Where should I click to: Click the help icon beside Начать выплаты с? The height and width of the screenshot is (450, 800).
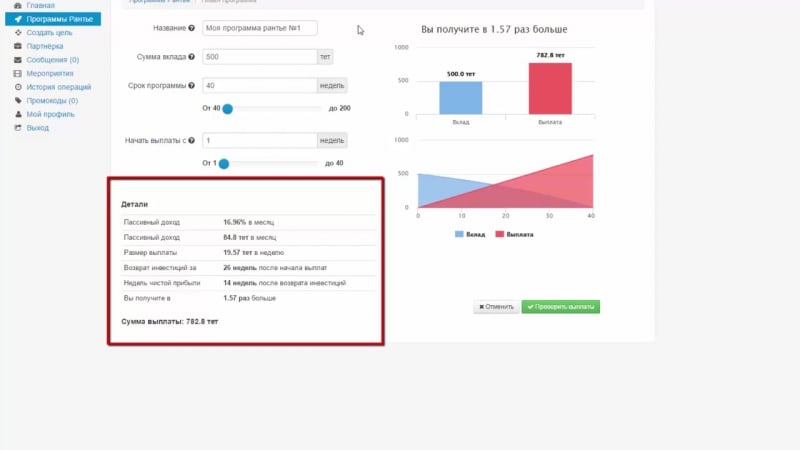[191, 141]
